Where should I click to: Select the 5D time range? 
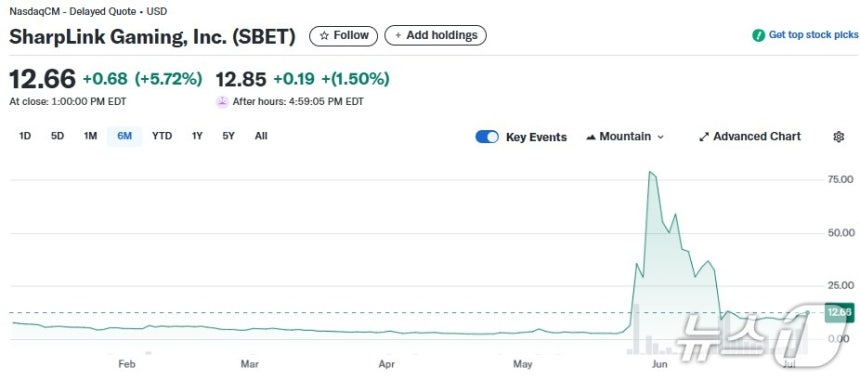pyautogui.click(x=57, y=136)
